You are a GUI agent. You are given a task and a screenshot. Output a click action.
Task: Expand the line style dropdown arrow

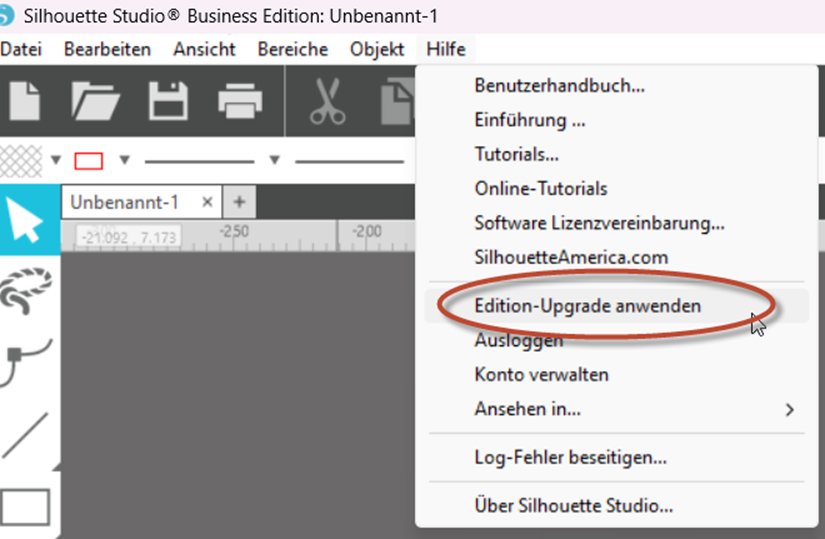(x=274, y=160)
